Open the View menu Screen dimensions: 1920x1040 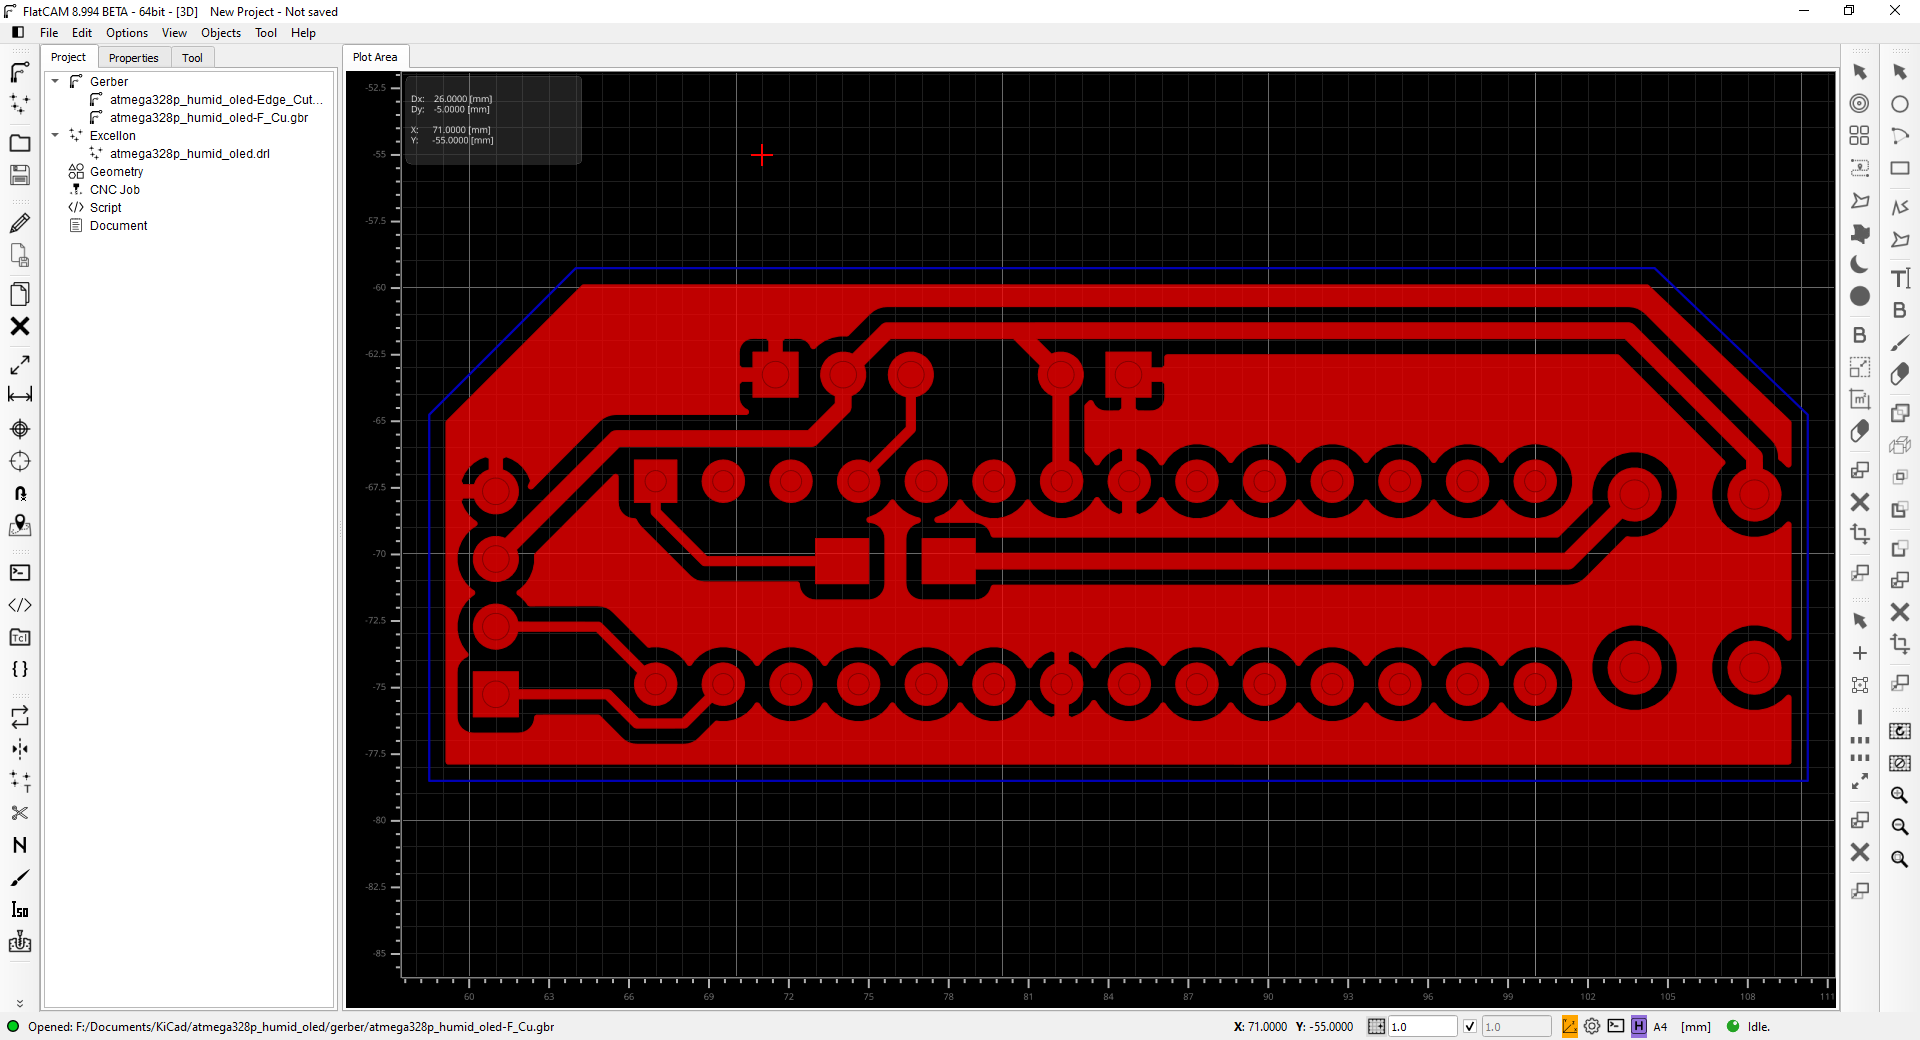[174, 33]
